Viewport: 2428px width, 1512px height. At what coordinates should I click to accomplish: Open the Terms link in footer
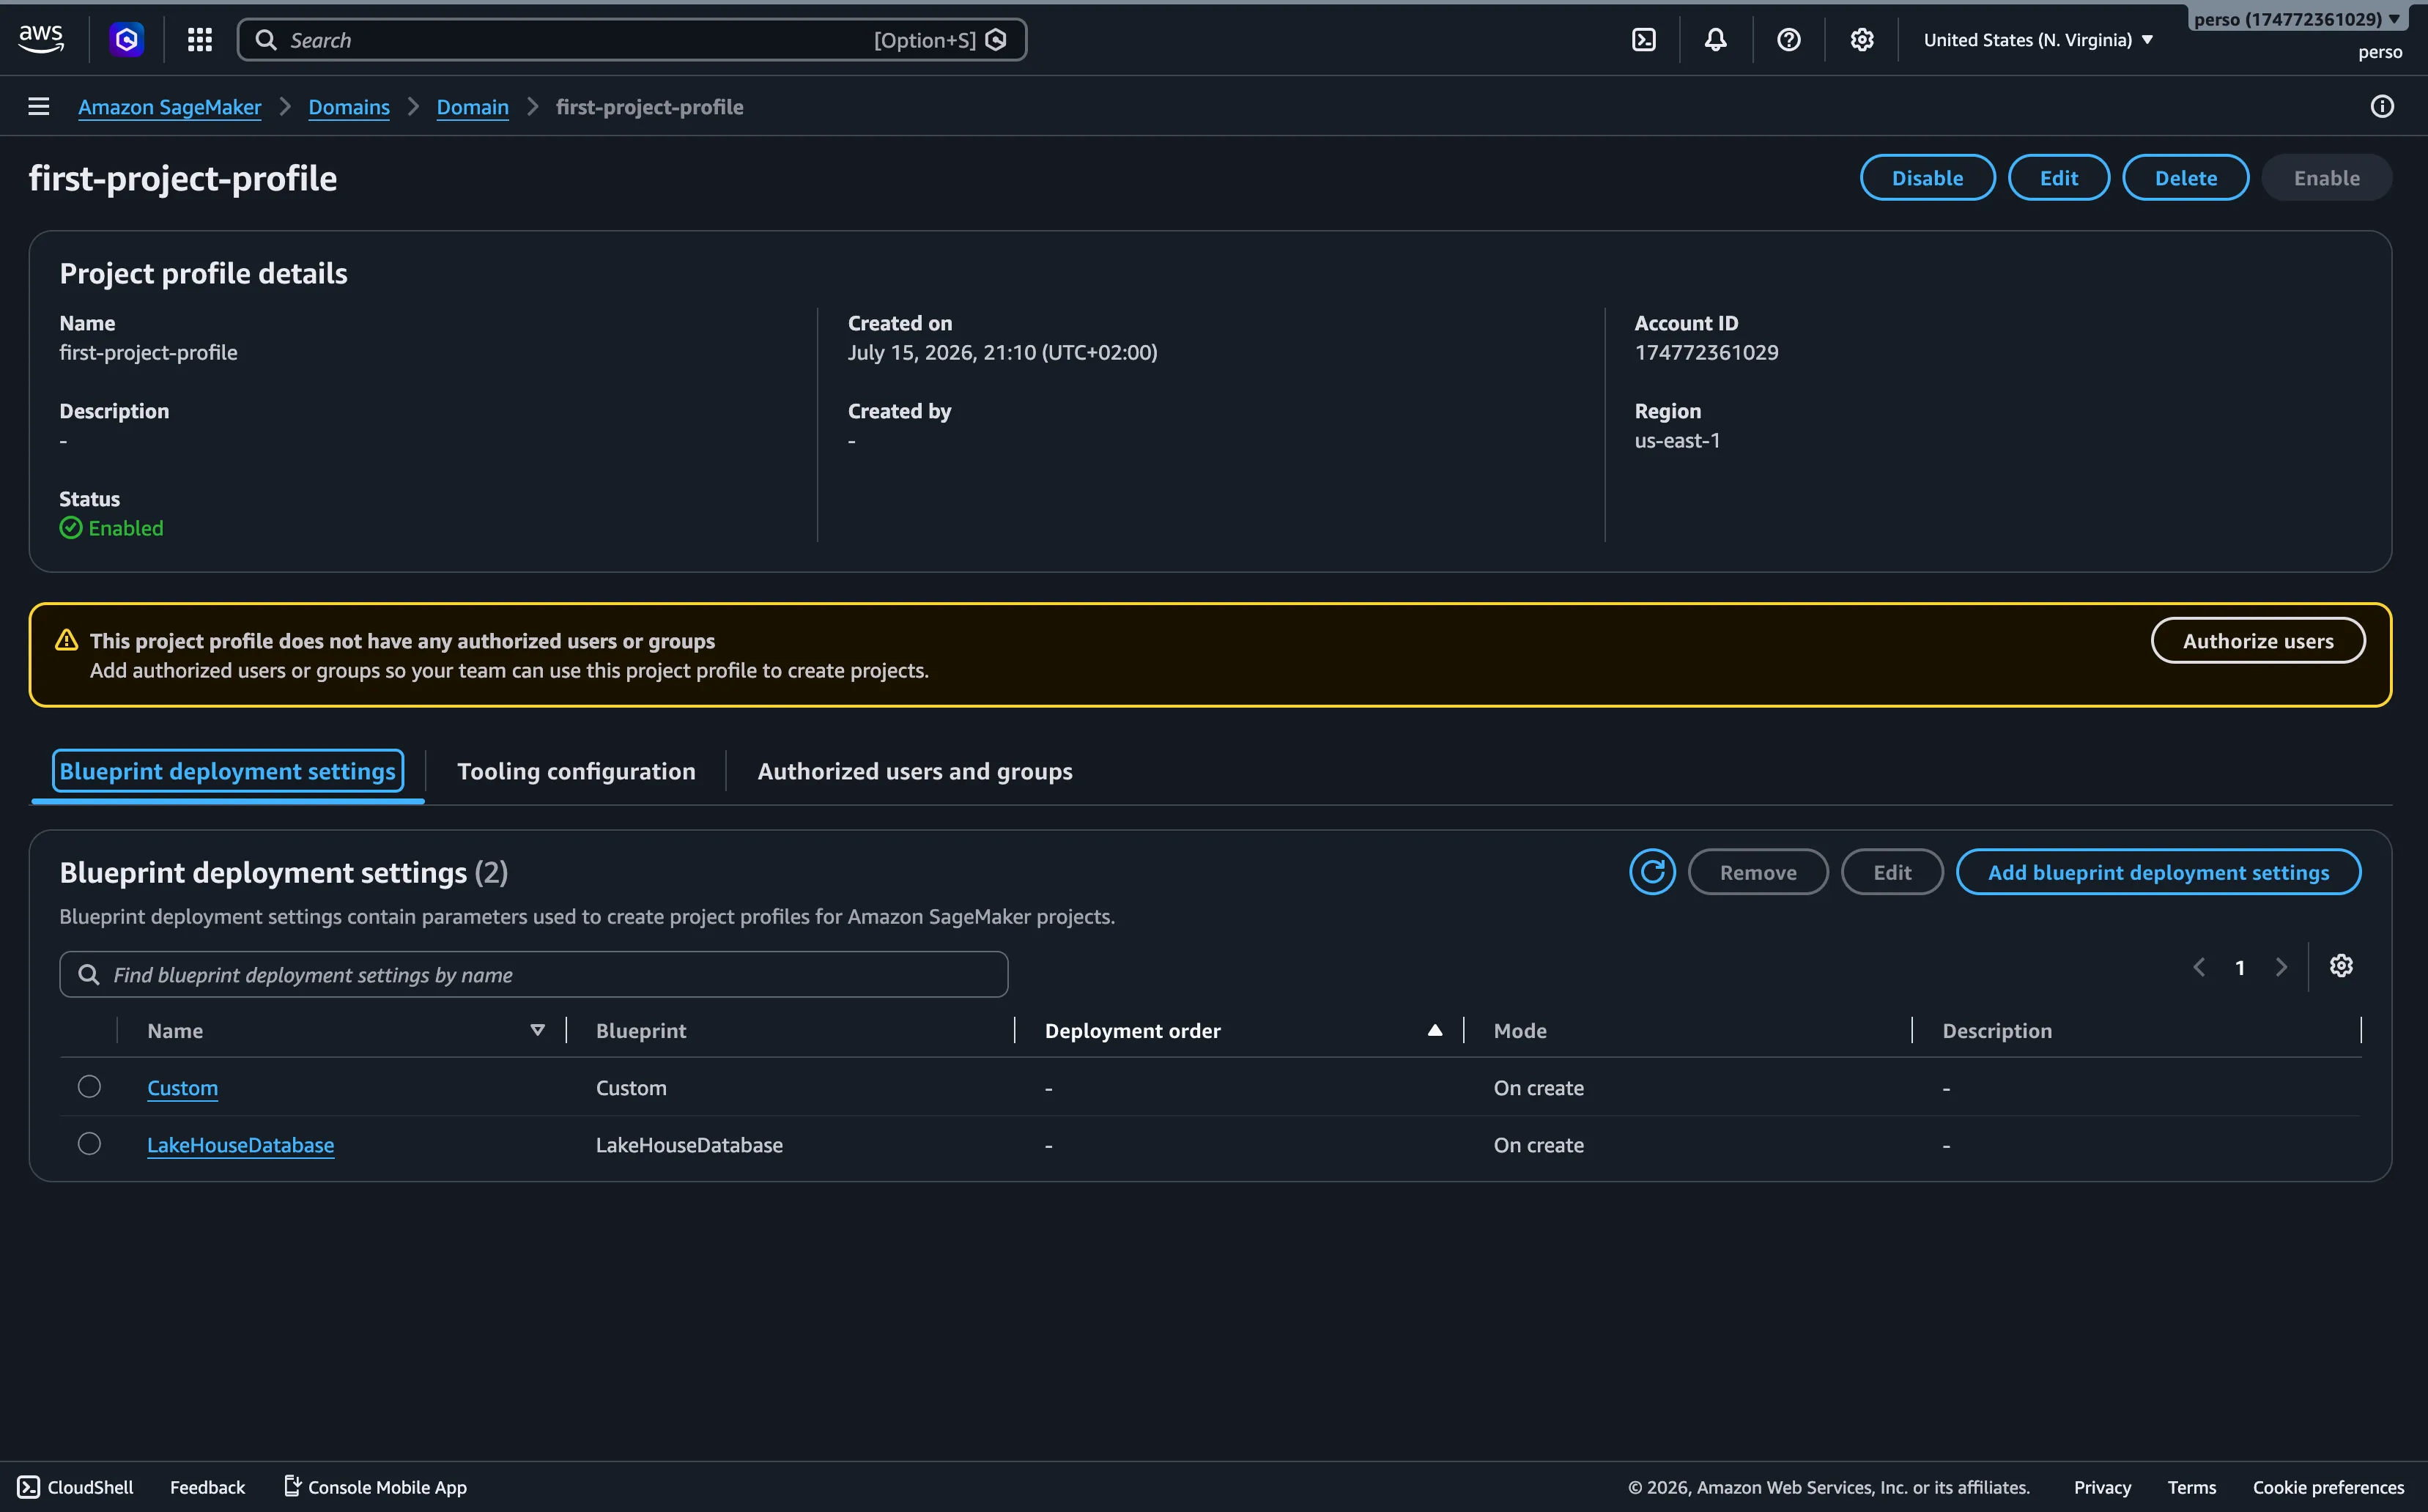click(x=2192, y=1487)
